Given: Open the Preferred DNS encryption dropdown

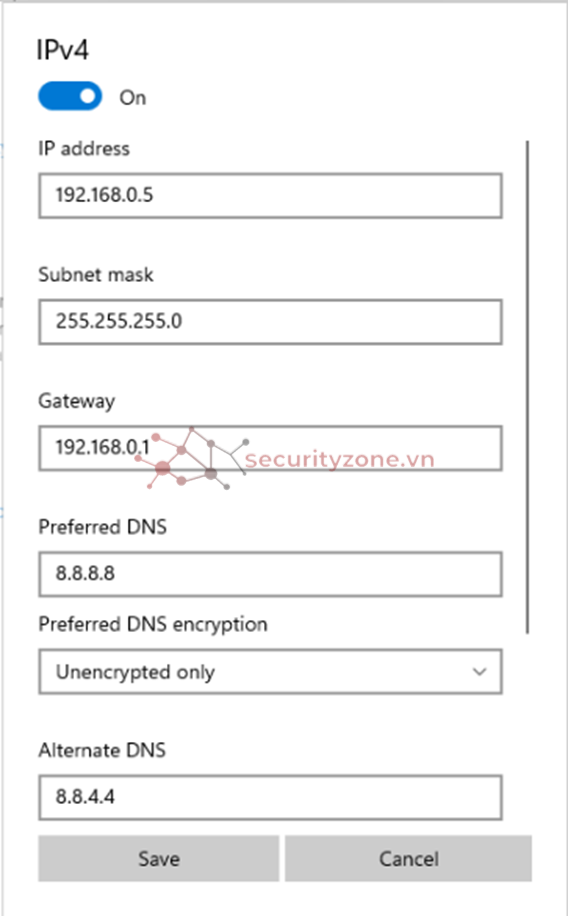Looking at the screenshot, I should point(271,671).
